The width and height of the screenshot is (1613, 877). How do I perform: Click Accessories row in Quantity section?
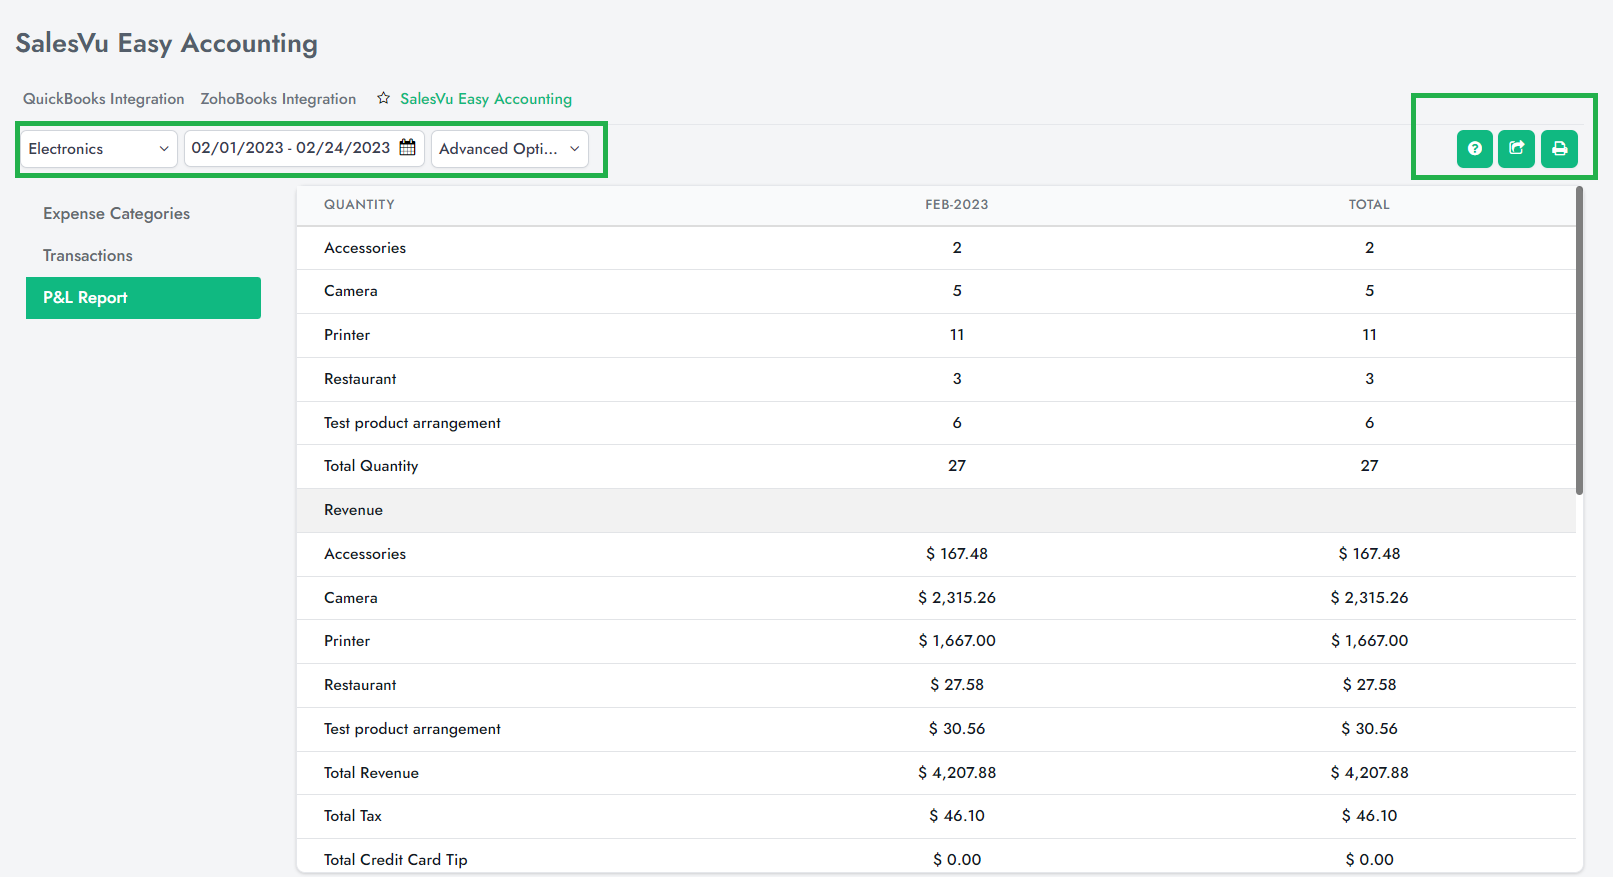pyautogui.click(x=936, y=248)
